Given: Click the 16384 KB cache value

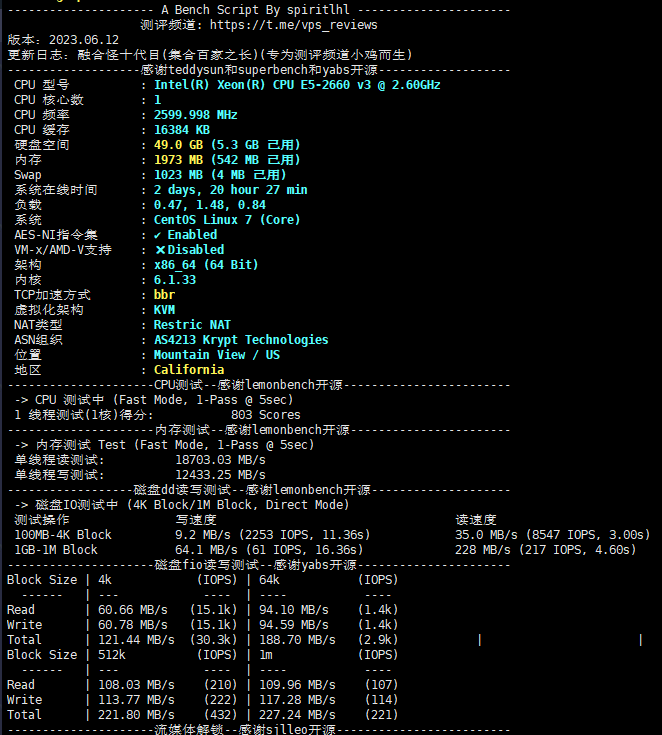Looking at the screenshot, I should [x=181, y=130].
